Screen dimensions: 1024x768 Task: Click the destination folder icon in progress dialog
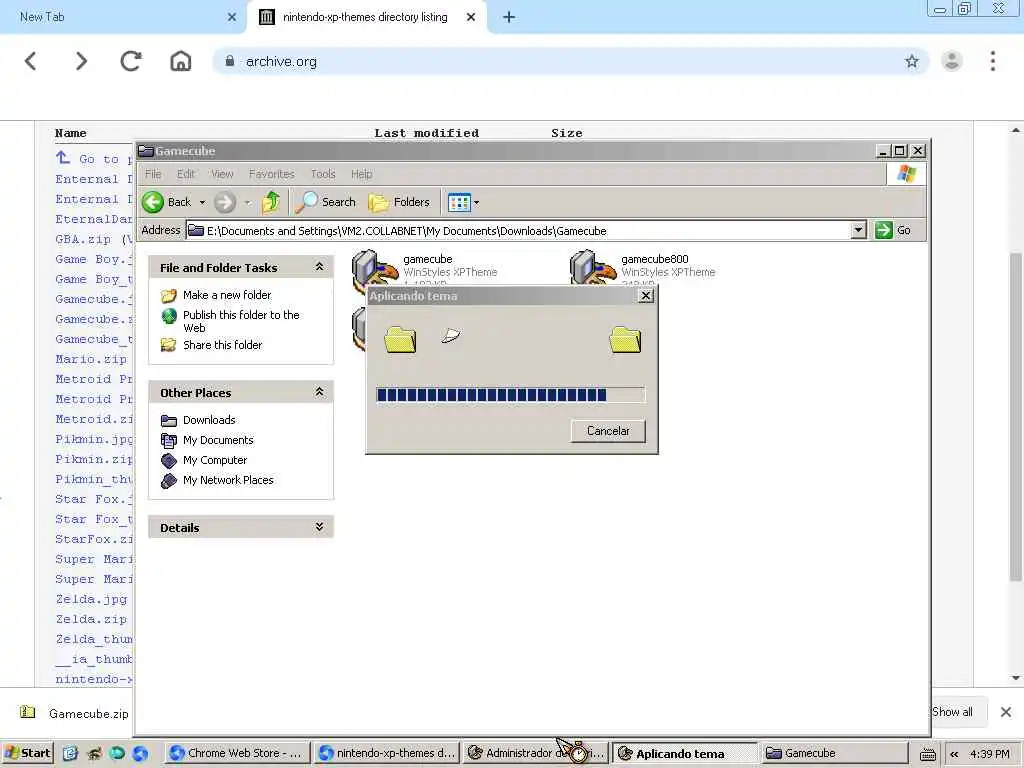[x=625, y=340]
